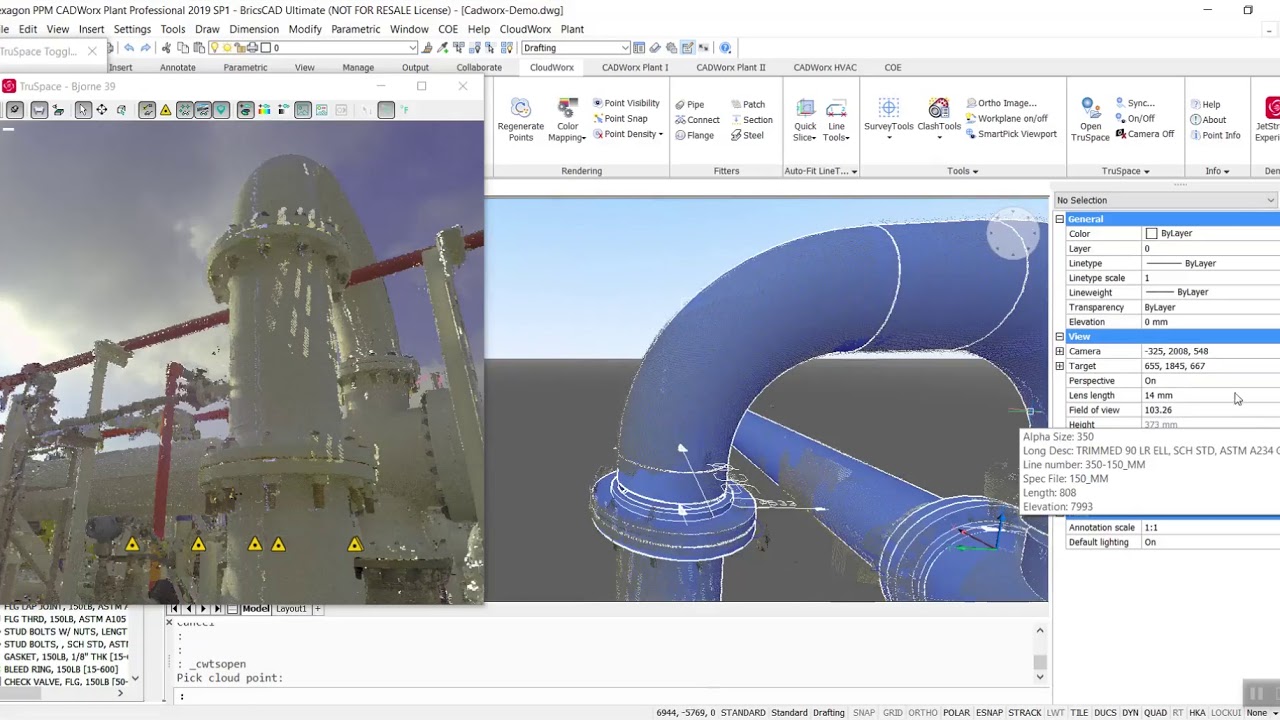
Task: Toggle STRACK in status bar
Action: point(1025,713)
